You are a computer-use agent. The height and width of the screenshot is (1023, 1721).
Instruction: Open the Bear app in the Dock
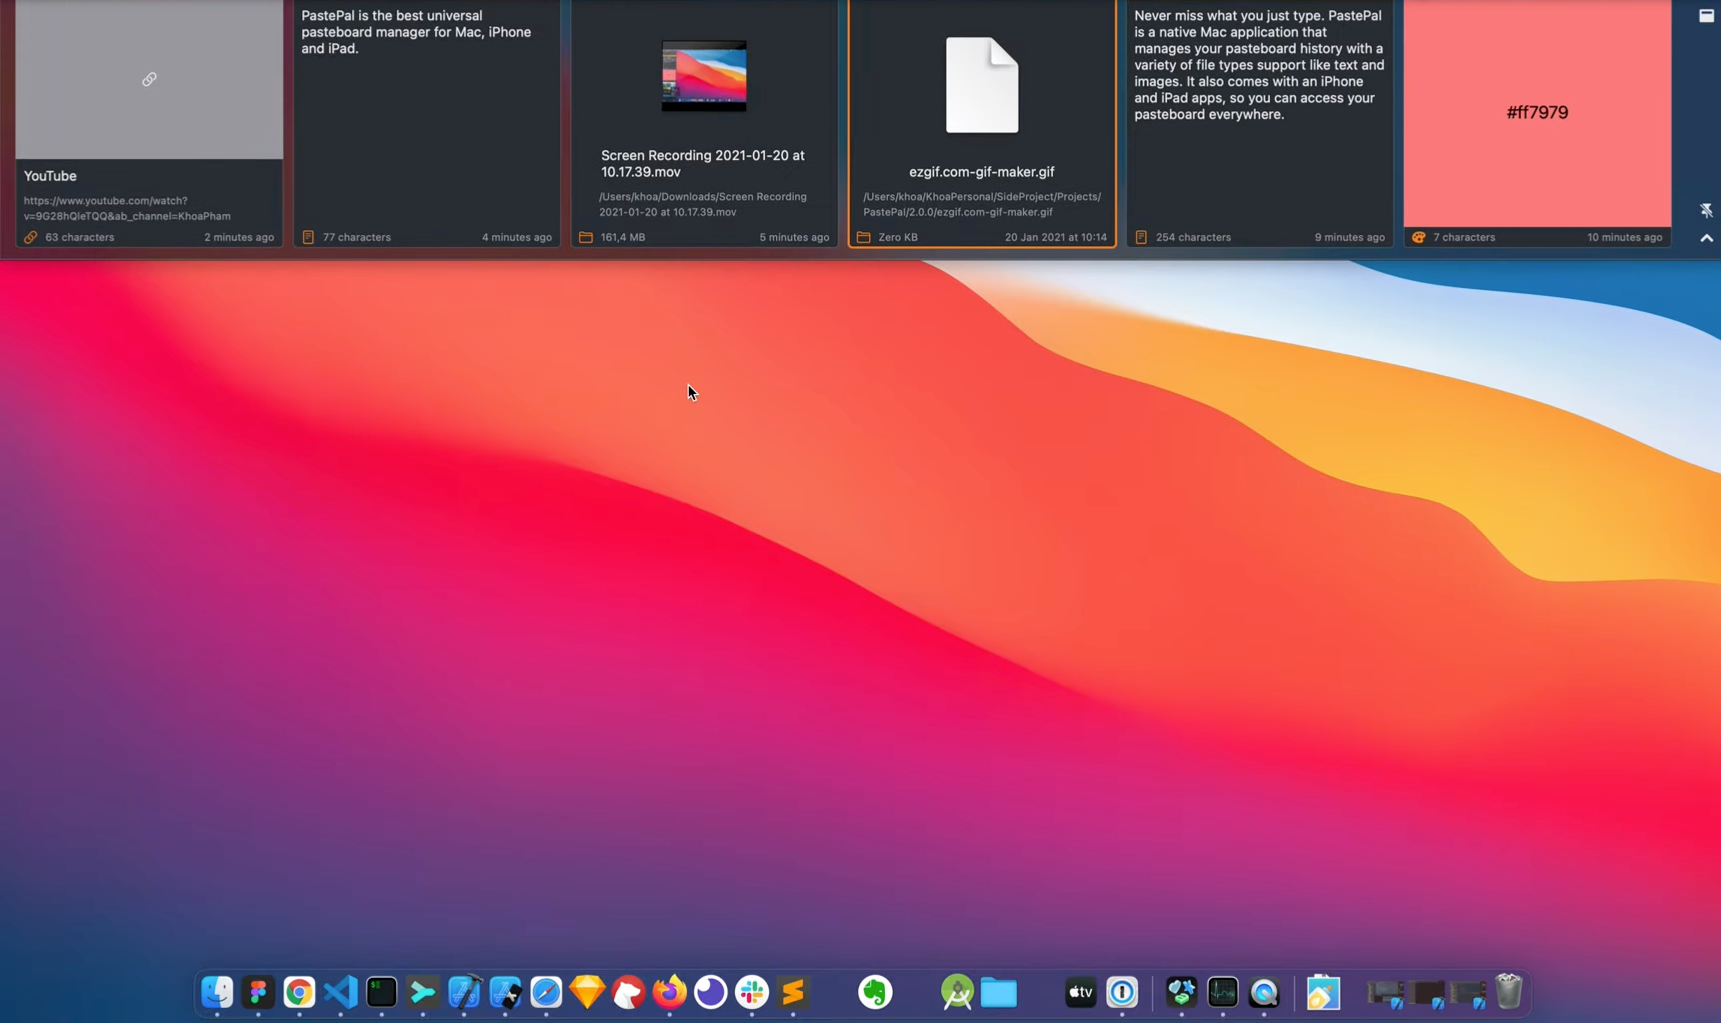(628, 992)
